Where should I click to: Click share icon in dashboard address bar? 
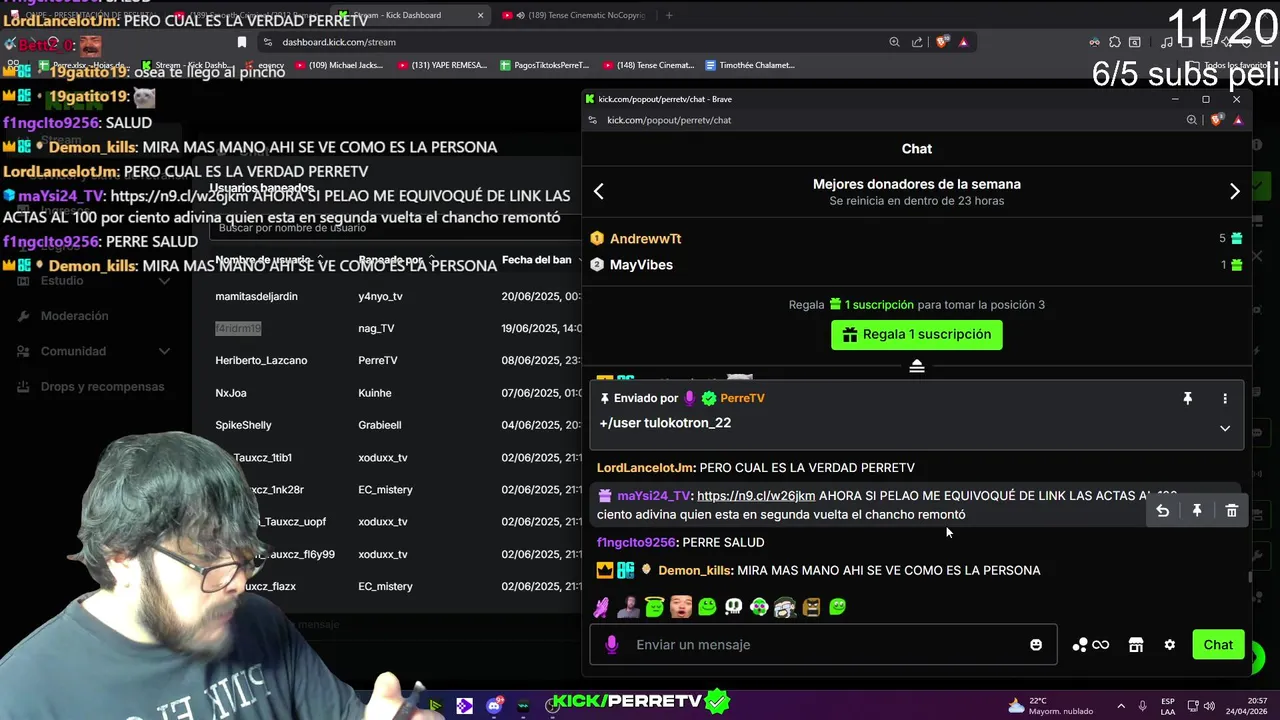click(x=917, y=42)
